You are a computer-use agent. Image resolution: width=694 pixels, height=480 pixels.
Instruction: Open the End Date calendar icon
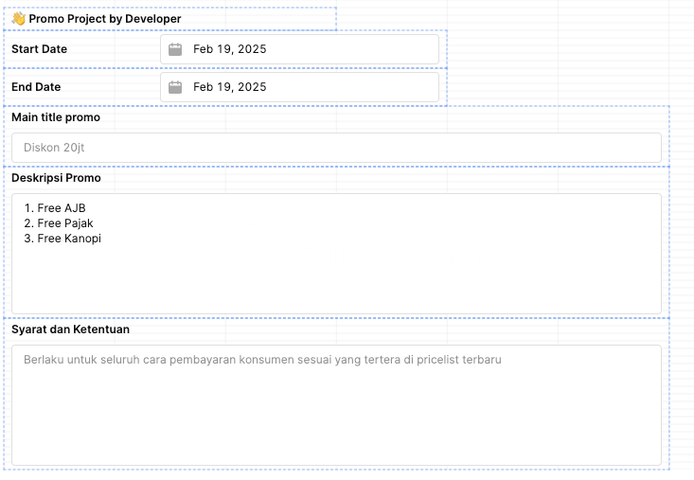[x=175, y=87]
